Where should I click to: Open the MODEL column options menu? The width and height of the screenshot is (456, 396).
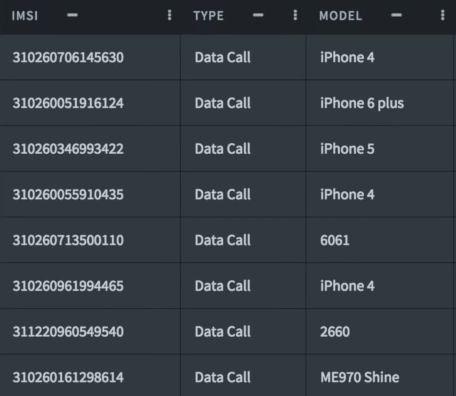443,15
